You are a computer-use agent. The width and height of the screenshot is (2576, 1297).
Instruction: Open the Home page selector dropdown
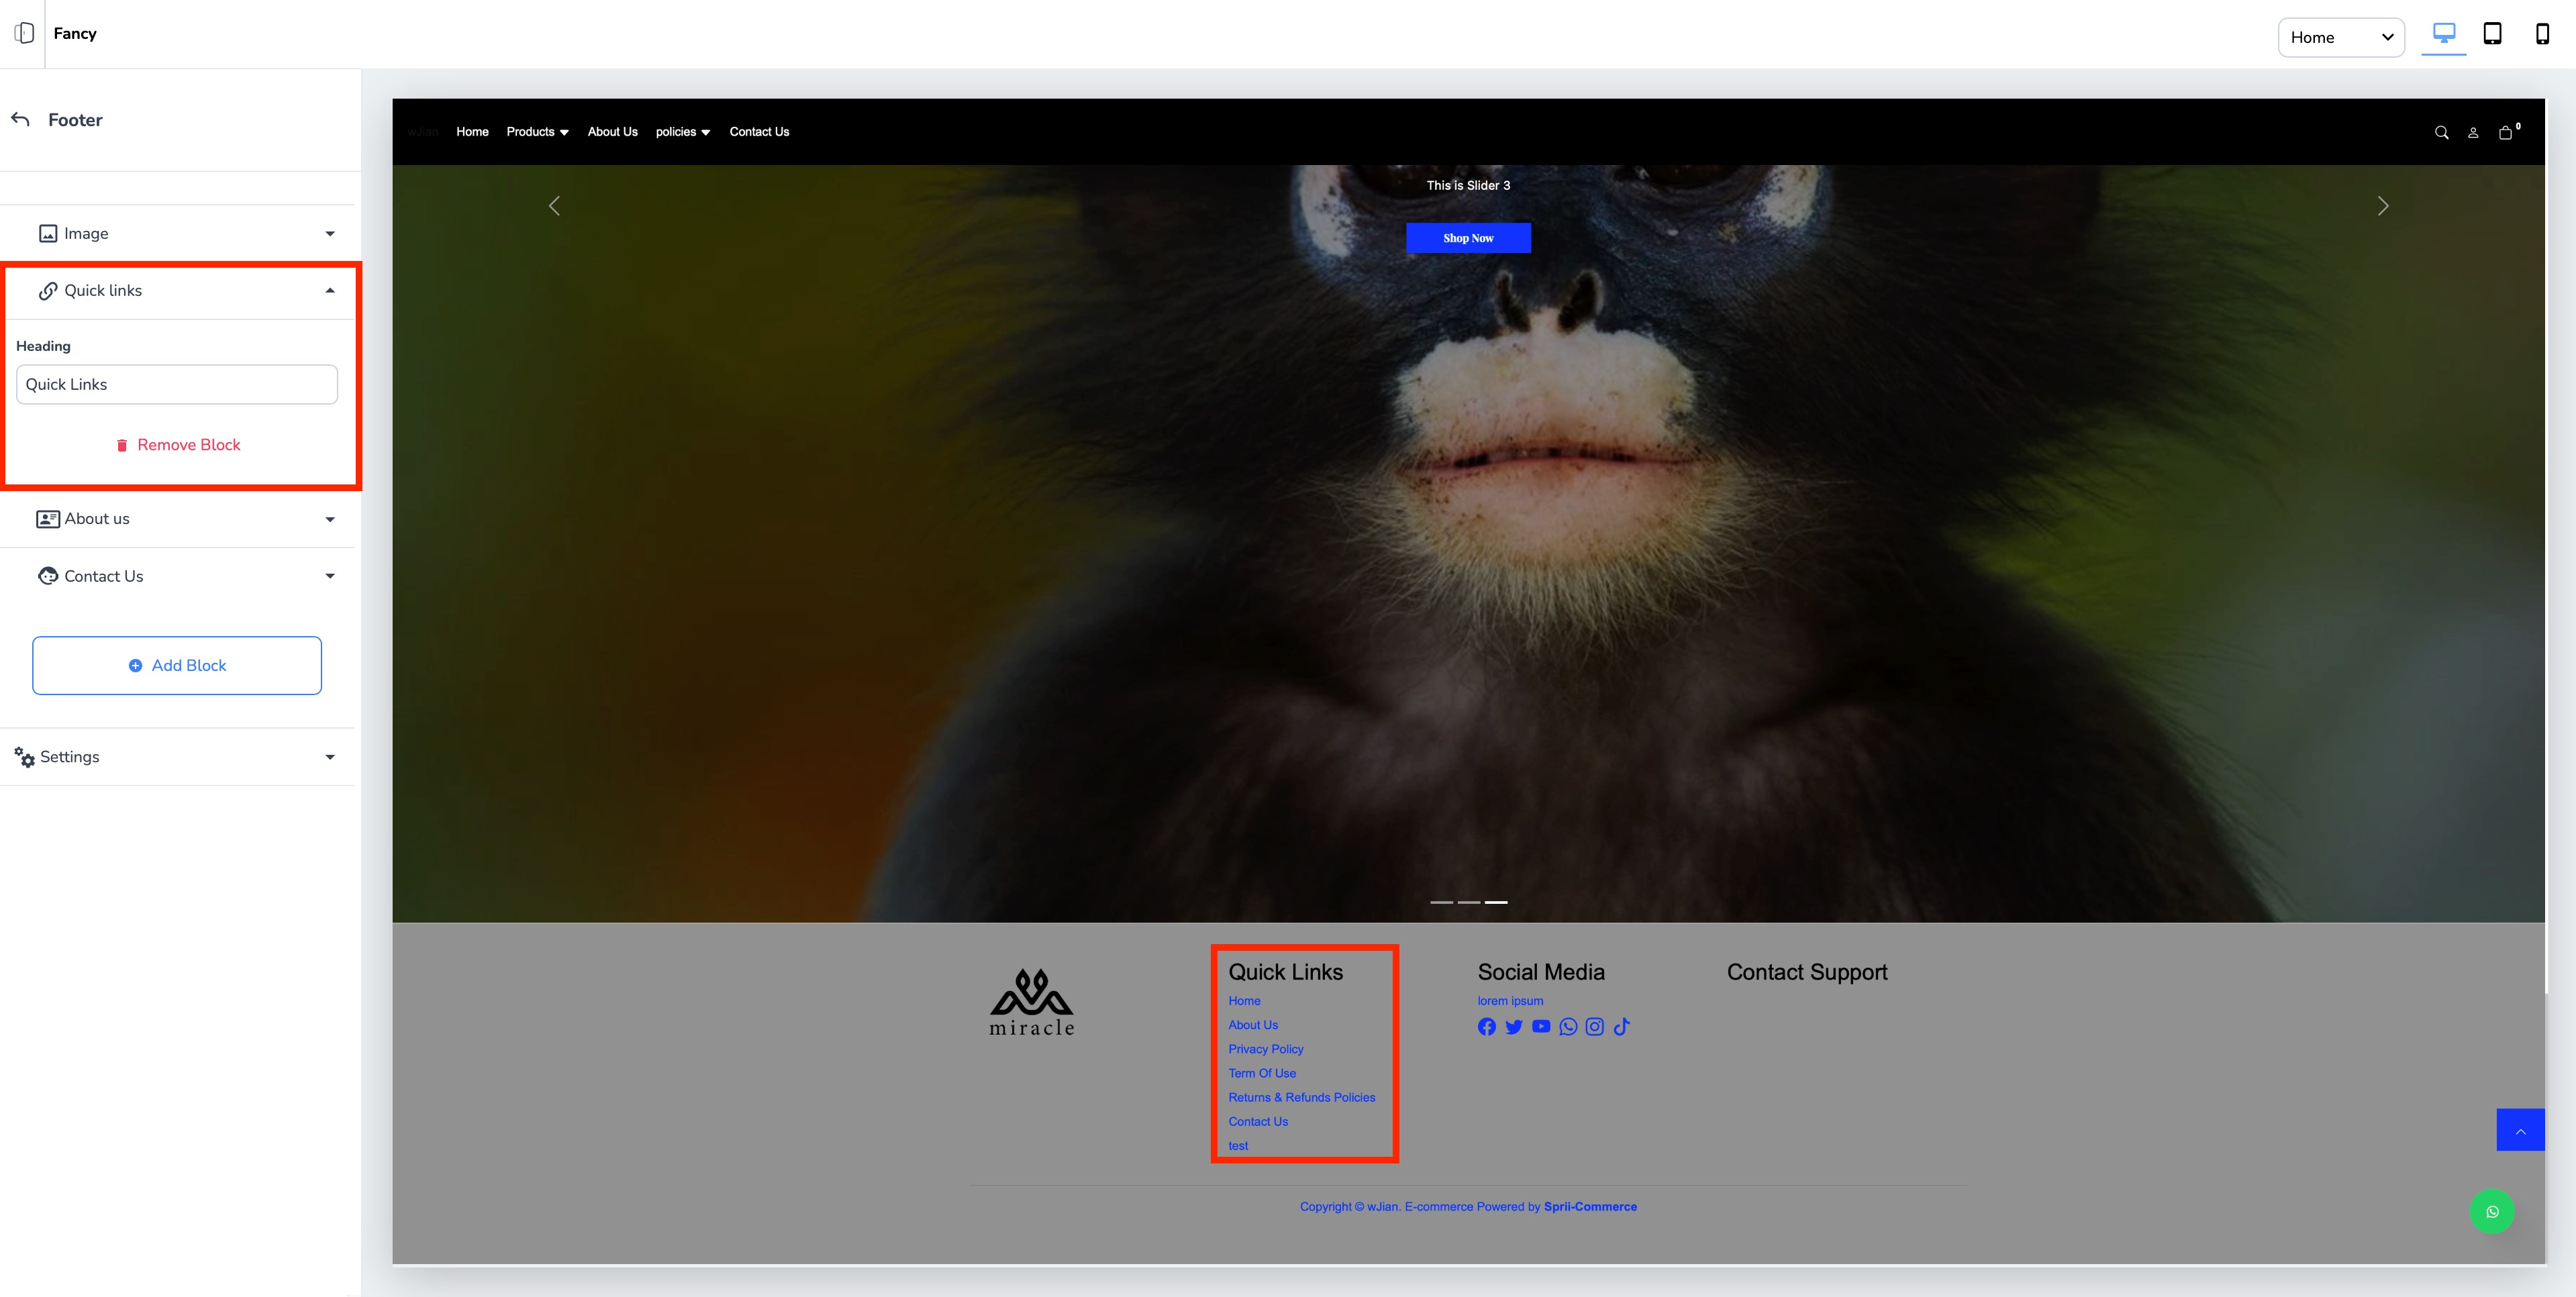pyautogui.click(x=2340, y=37)
